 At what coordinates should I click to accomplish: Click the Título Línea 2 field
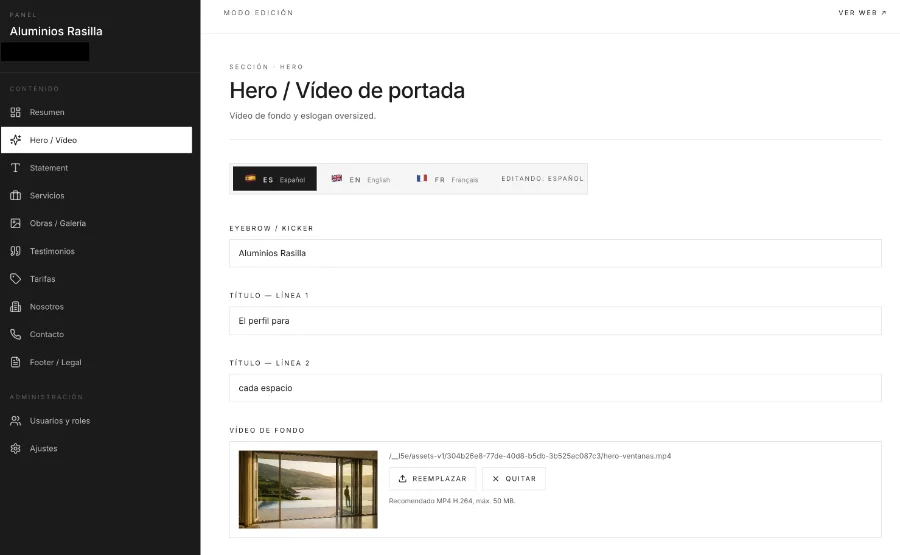point(555,388)
